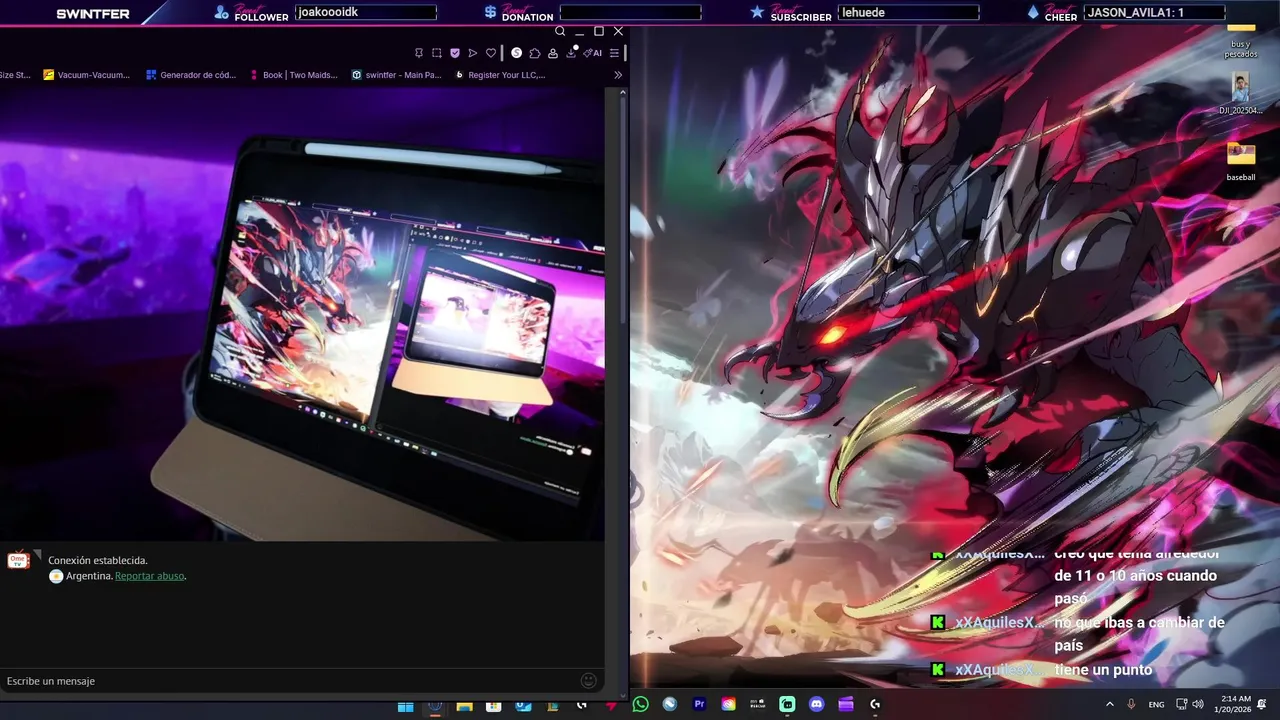Click the 'Conexión establecida.' status text
1280x720 pixels.
click(x=98, y=561)
